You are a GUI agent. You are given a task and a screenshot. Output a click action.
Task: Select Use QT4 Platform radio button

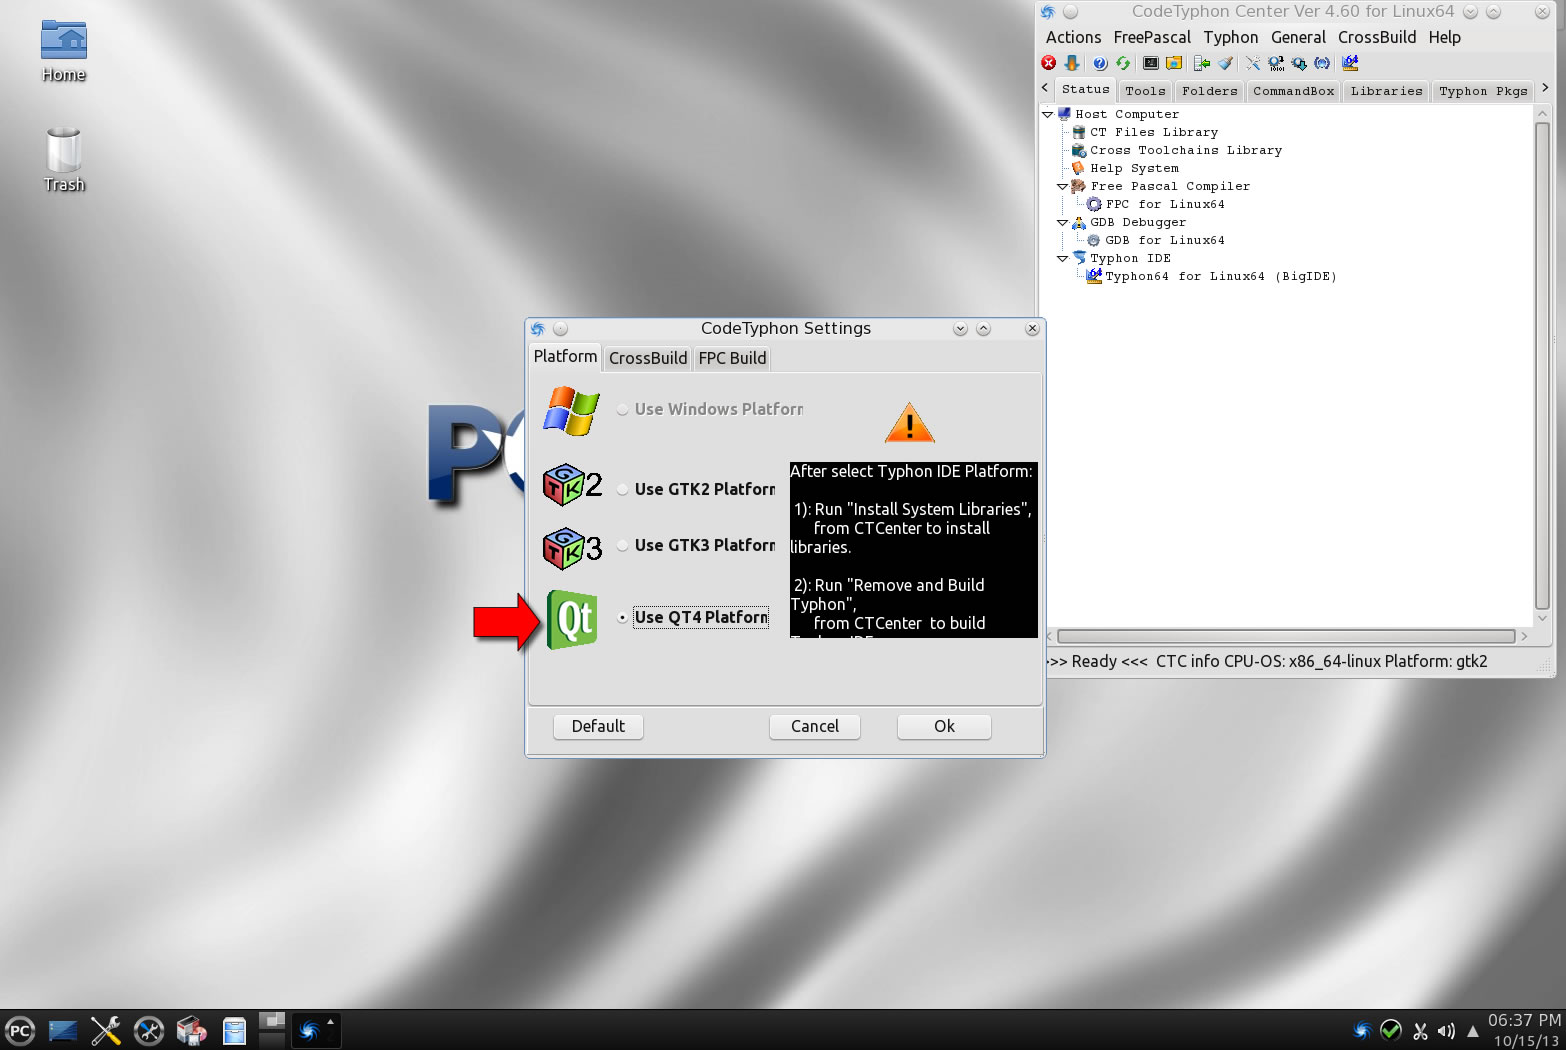click(623, 617)
